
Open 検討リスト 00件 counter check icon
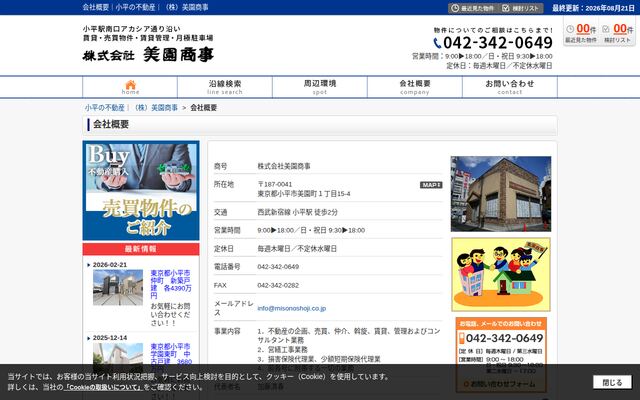pos(606,29)
